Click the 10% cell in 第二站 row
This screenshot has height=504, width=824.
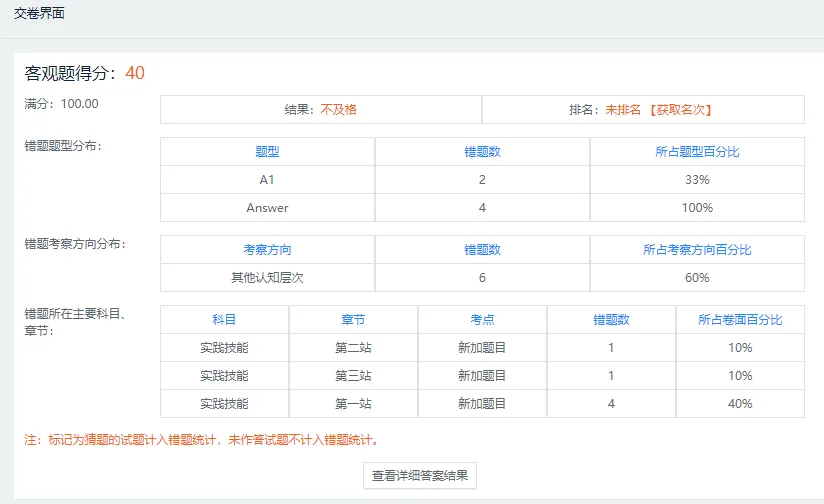[x=740, y=347]
